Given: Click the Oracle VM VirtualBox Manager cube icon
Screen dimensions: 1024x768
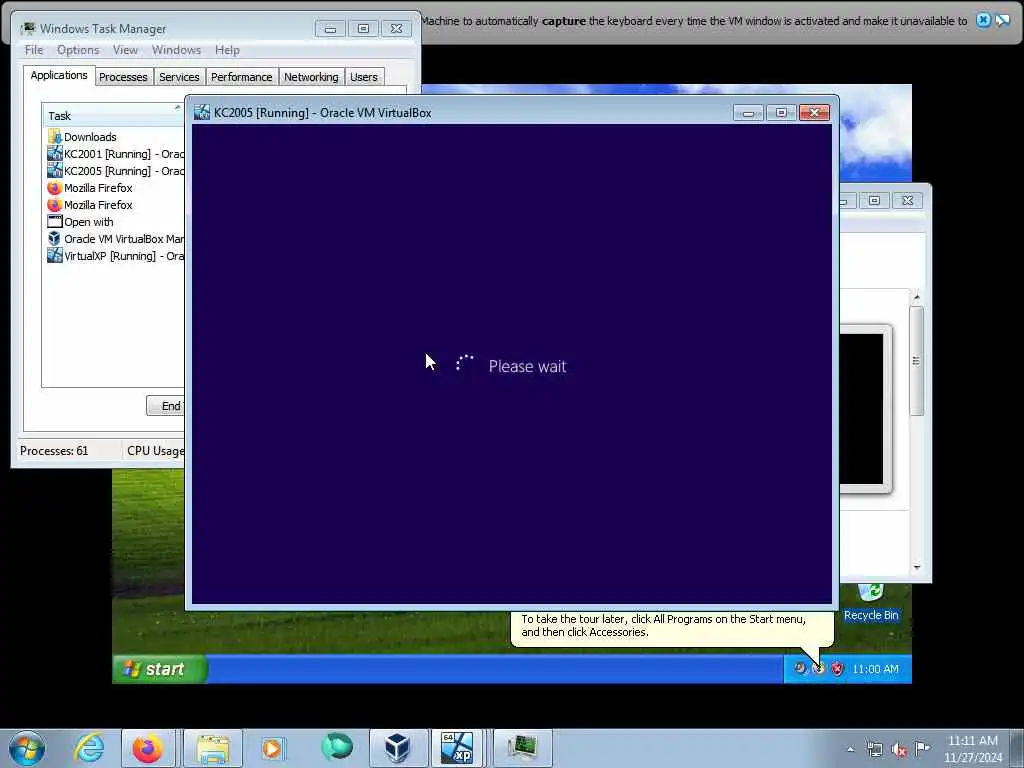Looking at the screenshot, I should (x=54, y=239).
